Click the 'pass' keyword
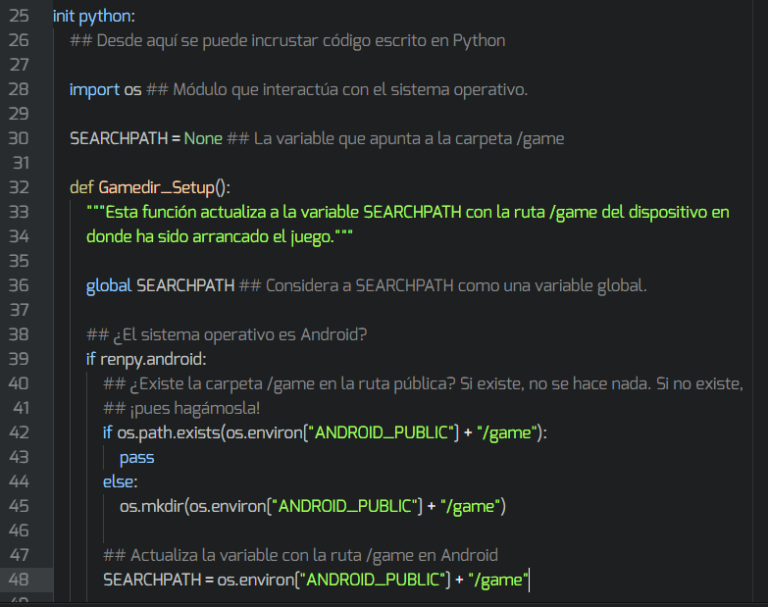 pyautogui.click(x=137, y=457)
